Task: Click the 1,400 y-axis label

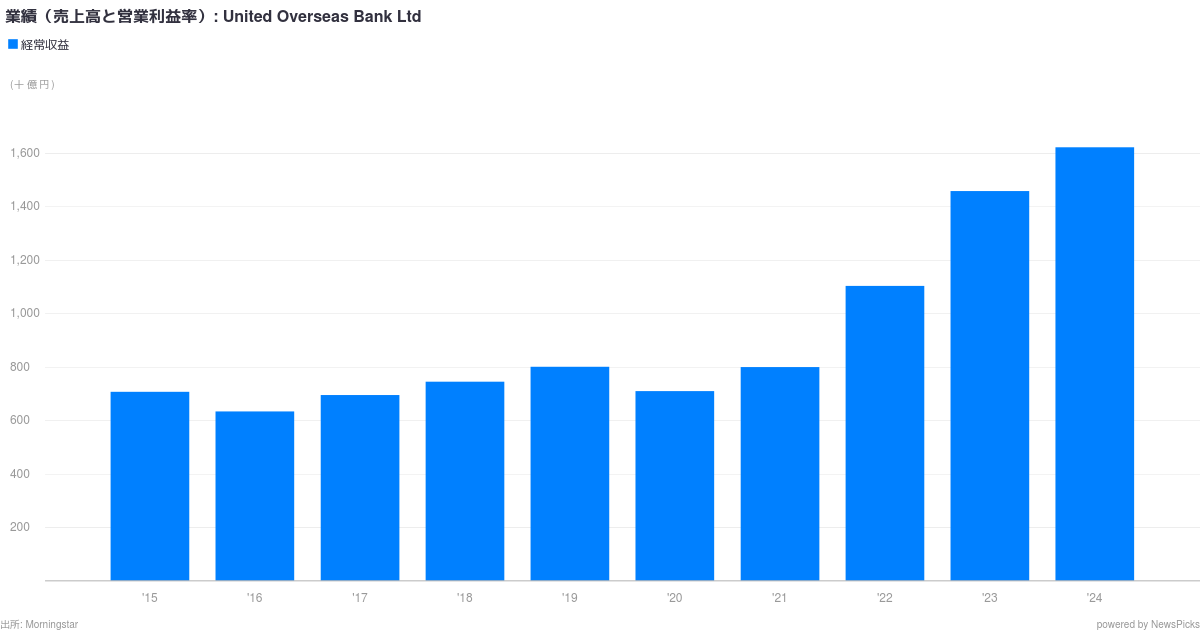Action: (25, 206)
